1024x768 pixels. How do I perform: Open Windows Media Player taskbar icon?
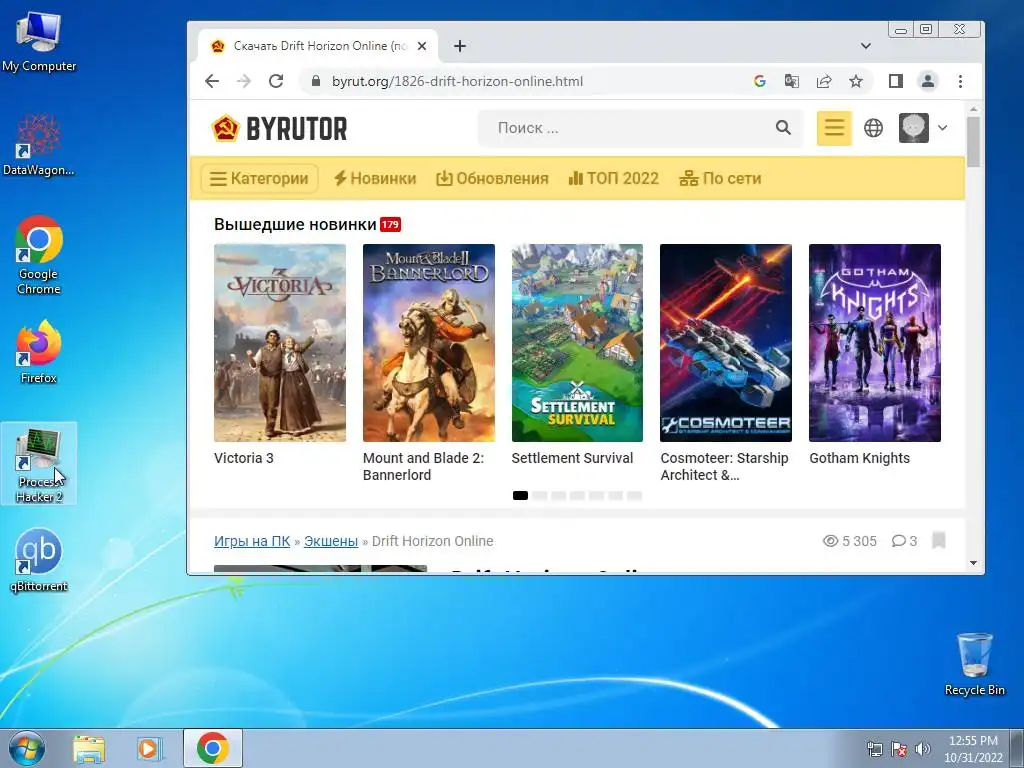click(x=150, y=748)
